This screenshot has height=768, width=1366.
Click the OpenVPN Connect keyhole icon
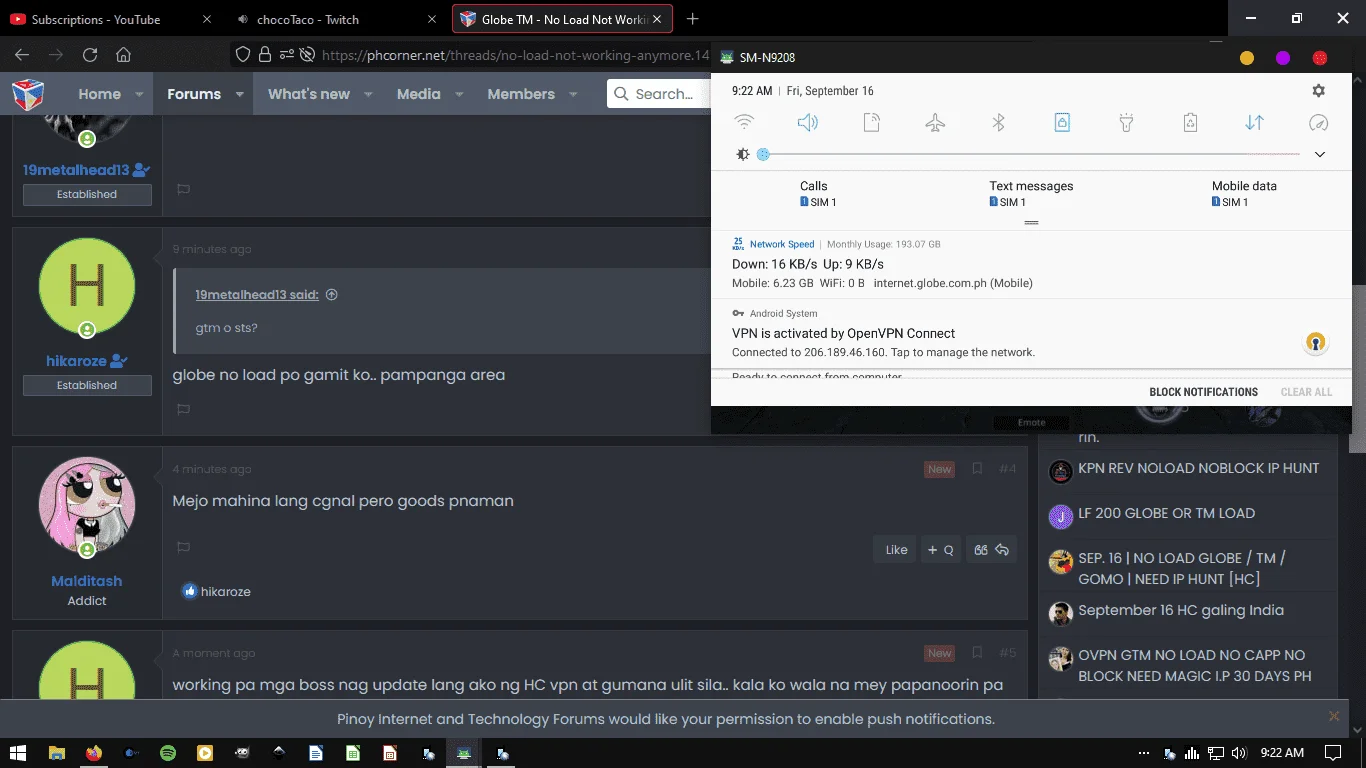click(x=1315, y=343)
